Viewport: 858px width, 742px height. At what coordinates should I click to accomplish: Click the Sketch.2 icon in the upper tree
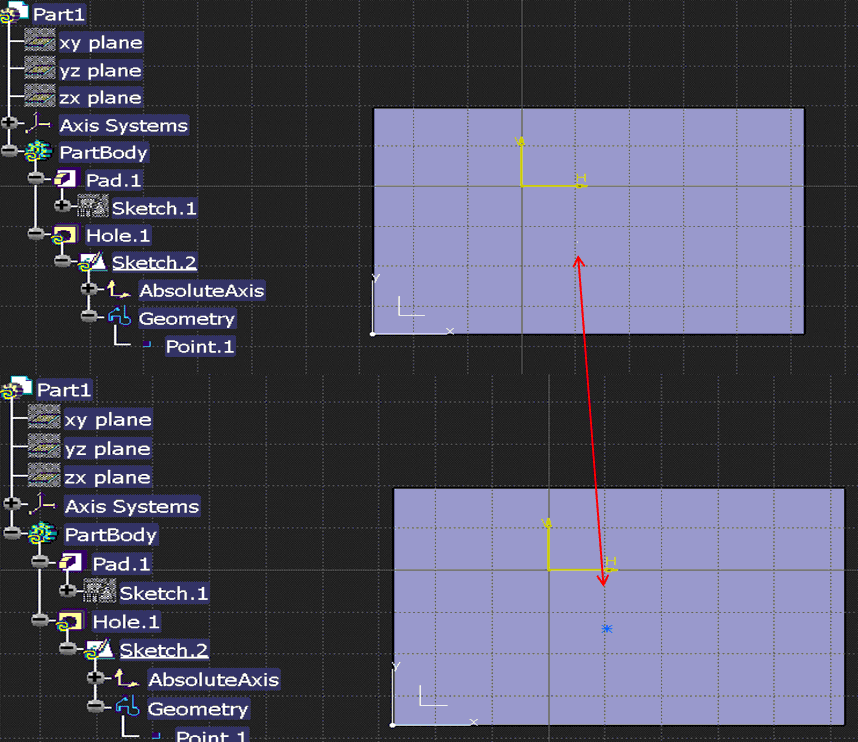pyautogui.click(x=92, y=262)
